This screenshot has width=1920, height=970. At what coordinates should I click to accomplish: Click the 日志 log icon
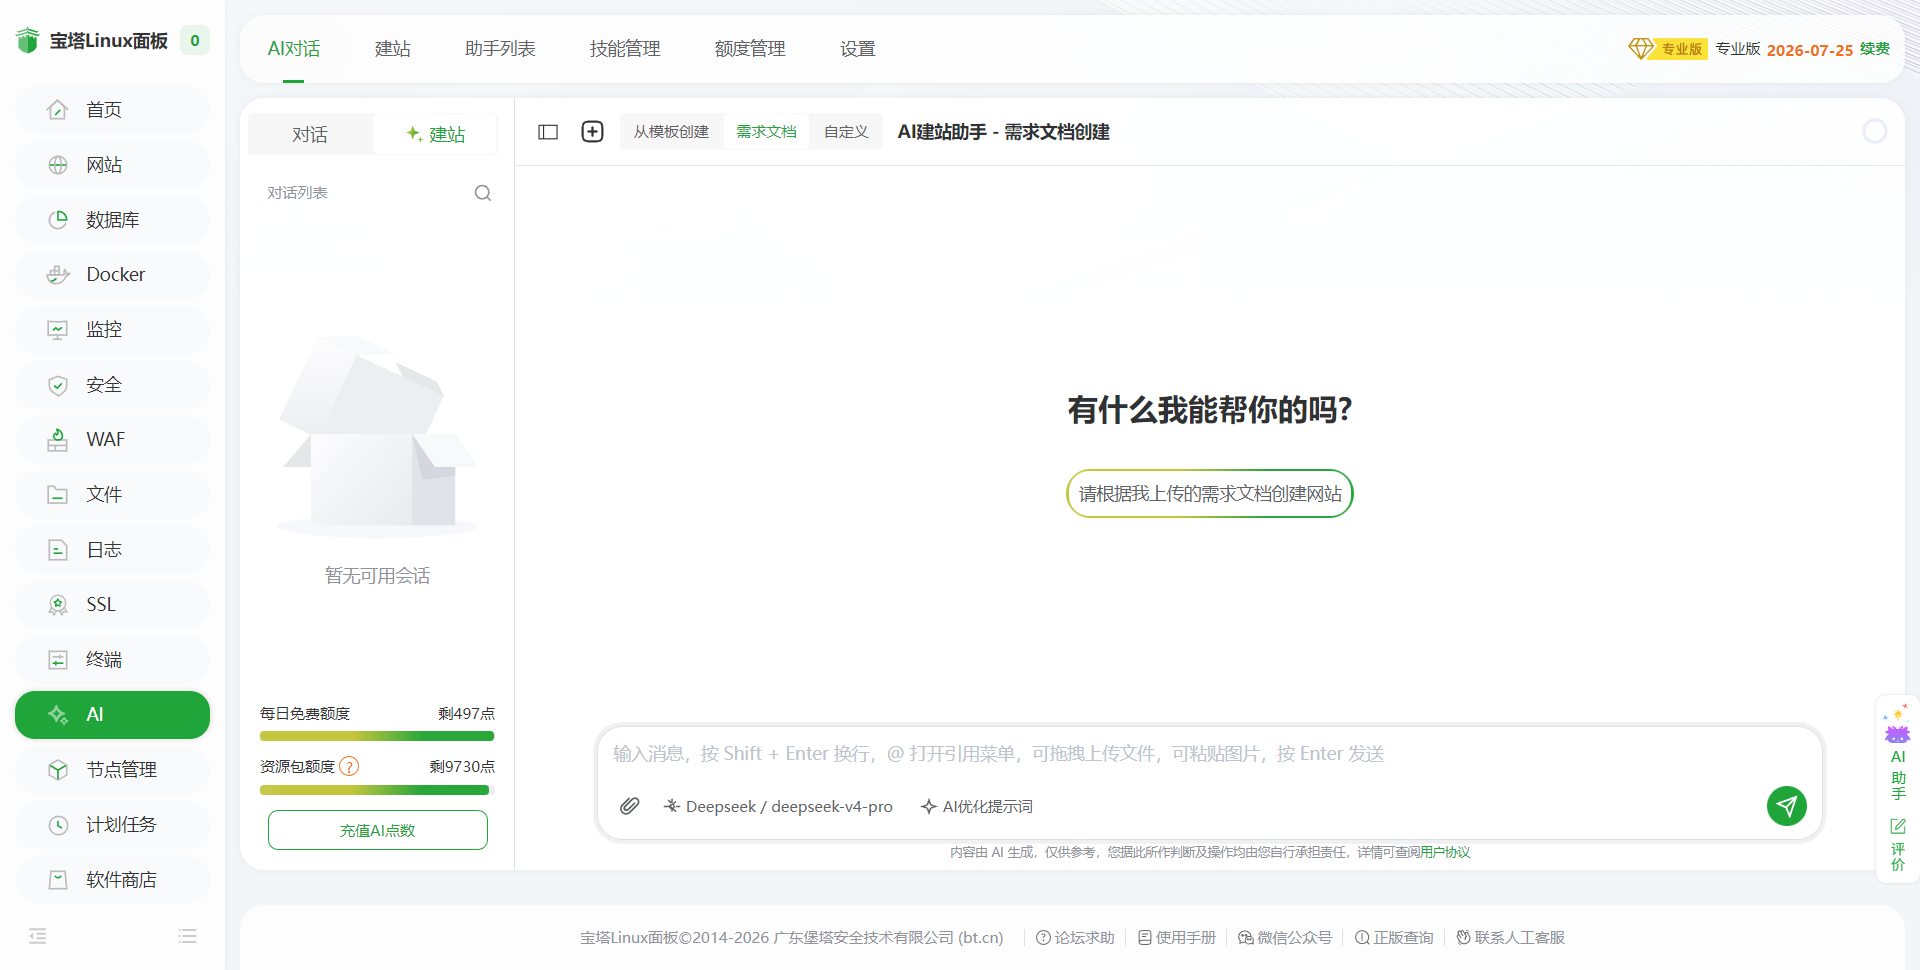click(58, 550)
